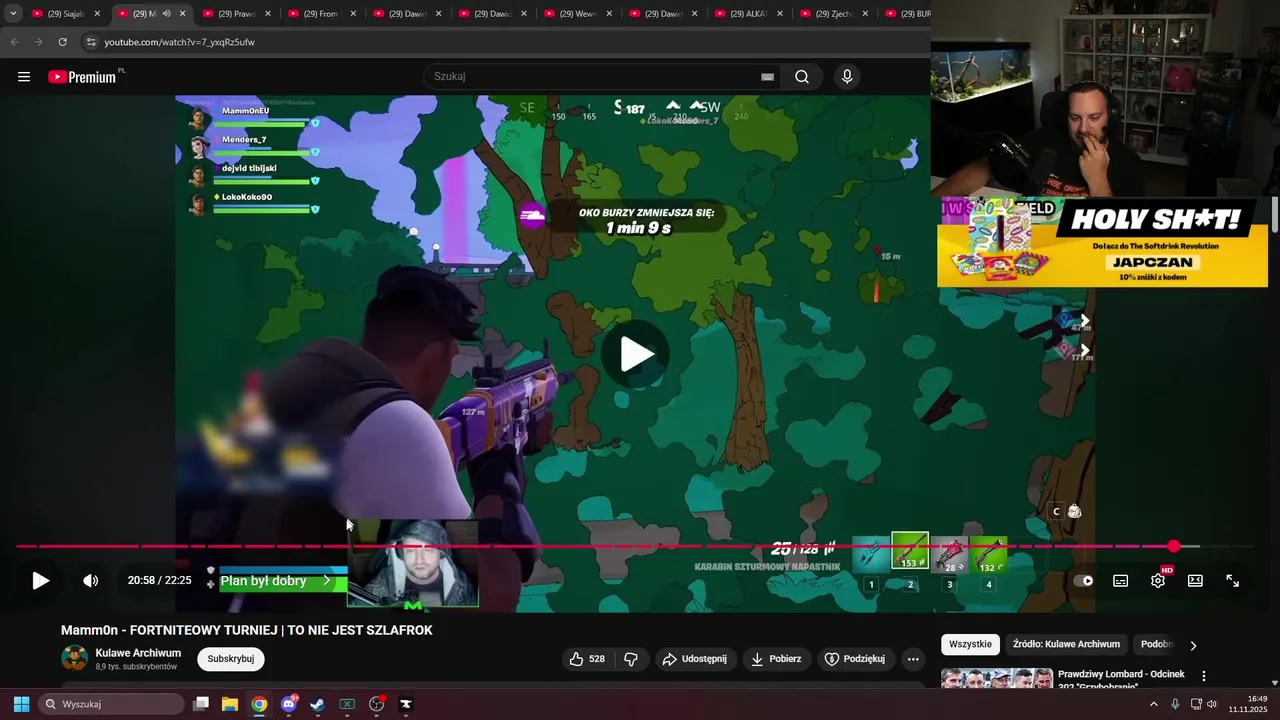This screenshot has height=720, width=1280.
Task: Open Task View on the taskbar
Action: 201,704
